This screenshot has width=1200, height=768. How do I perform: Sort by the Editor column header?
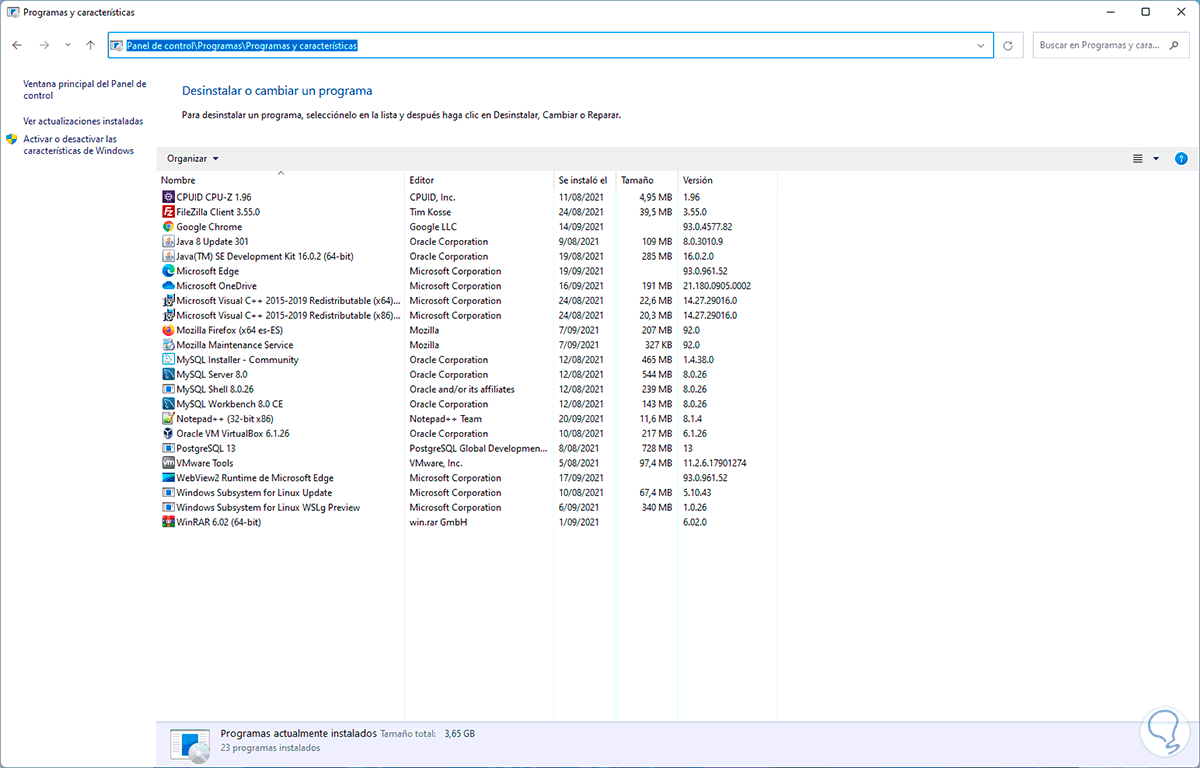click(479, 180)
